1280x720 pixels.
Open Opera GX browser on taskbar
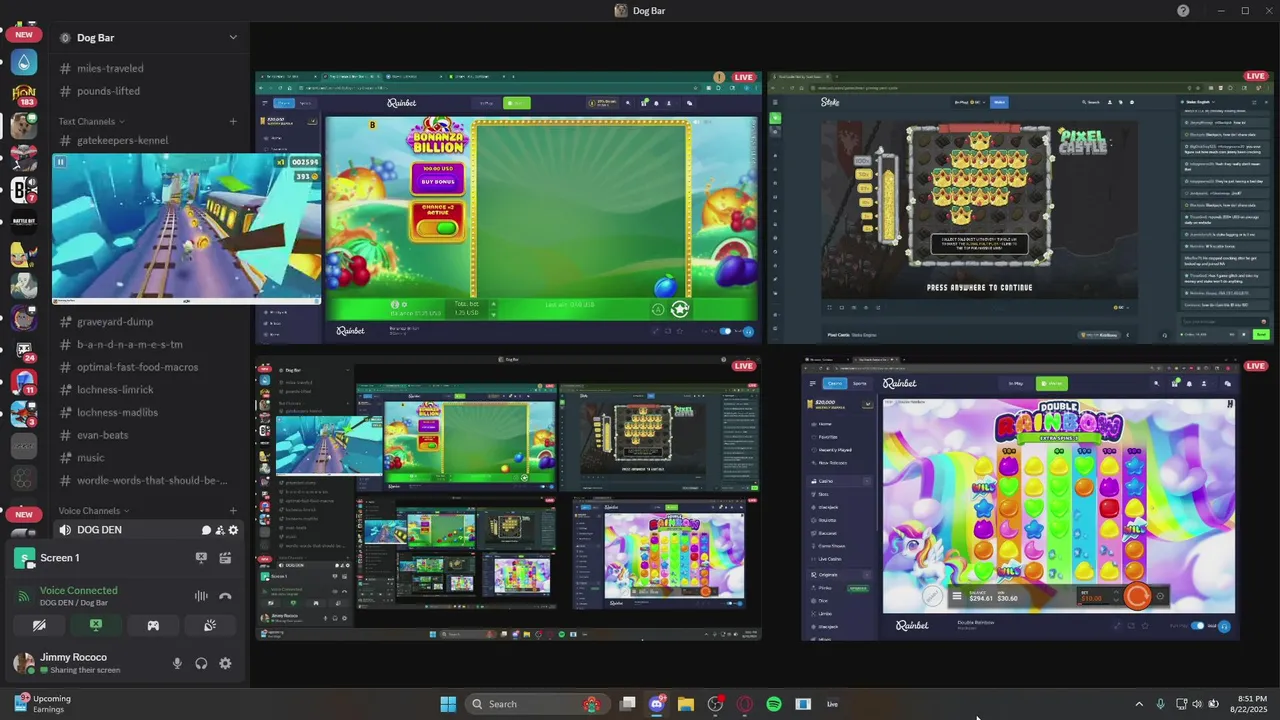point(744,704)
